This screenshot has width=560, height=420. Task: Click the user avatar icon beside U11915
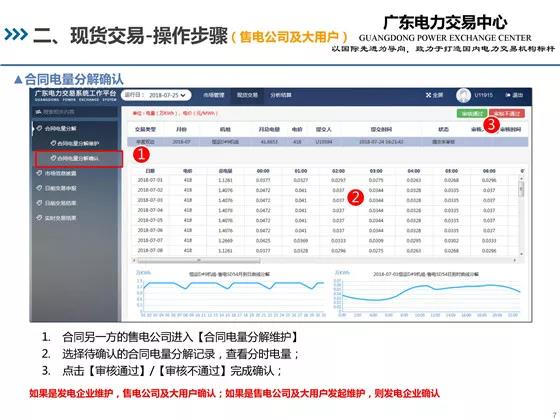[x=463, y=95]
